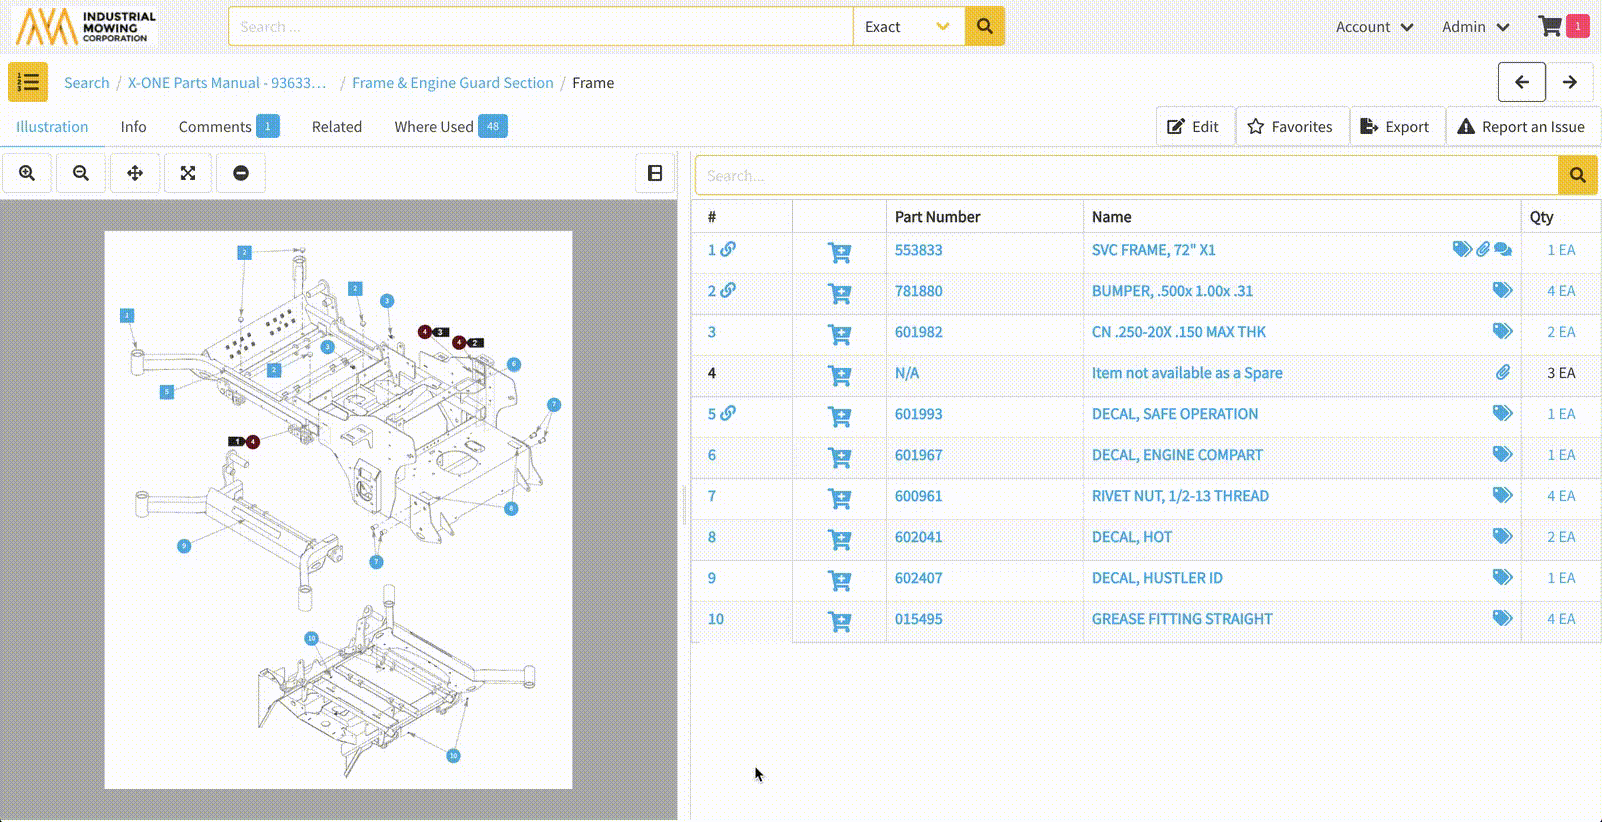This screenshot has width=1602, height=822.
Task: Click tag icon for BUMPER row
Action: 1502,290
